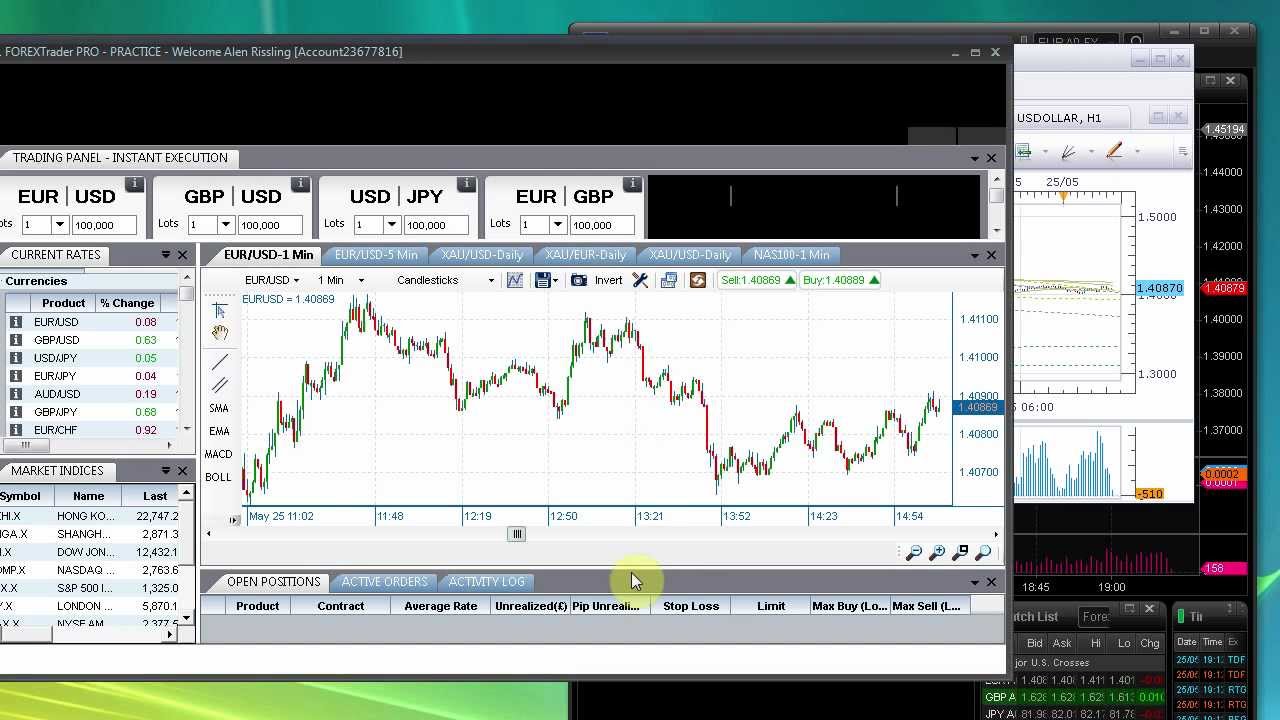This screenshot has width=1280, height=720.
Task: Close the chart panel with X
Action: tap(991, 255)
